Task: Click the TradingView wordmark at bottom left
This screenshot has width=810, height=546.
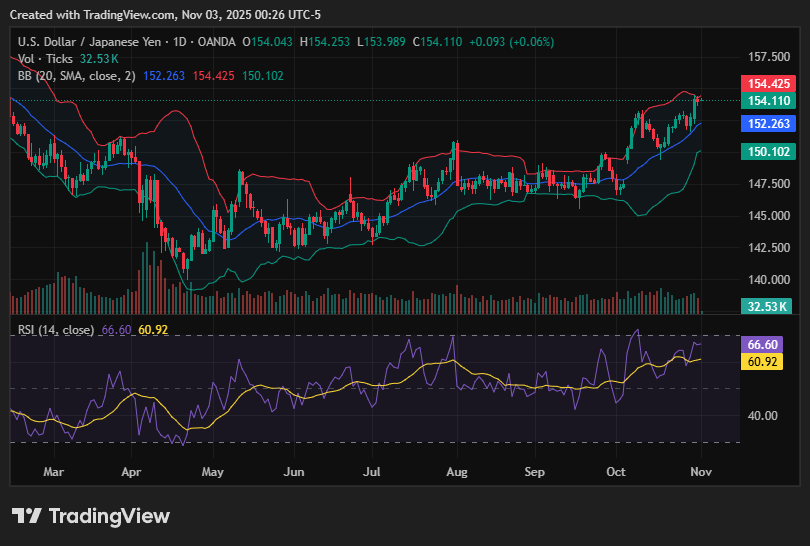Action: tap(109, 516)
